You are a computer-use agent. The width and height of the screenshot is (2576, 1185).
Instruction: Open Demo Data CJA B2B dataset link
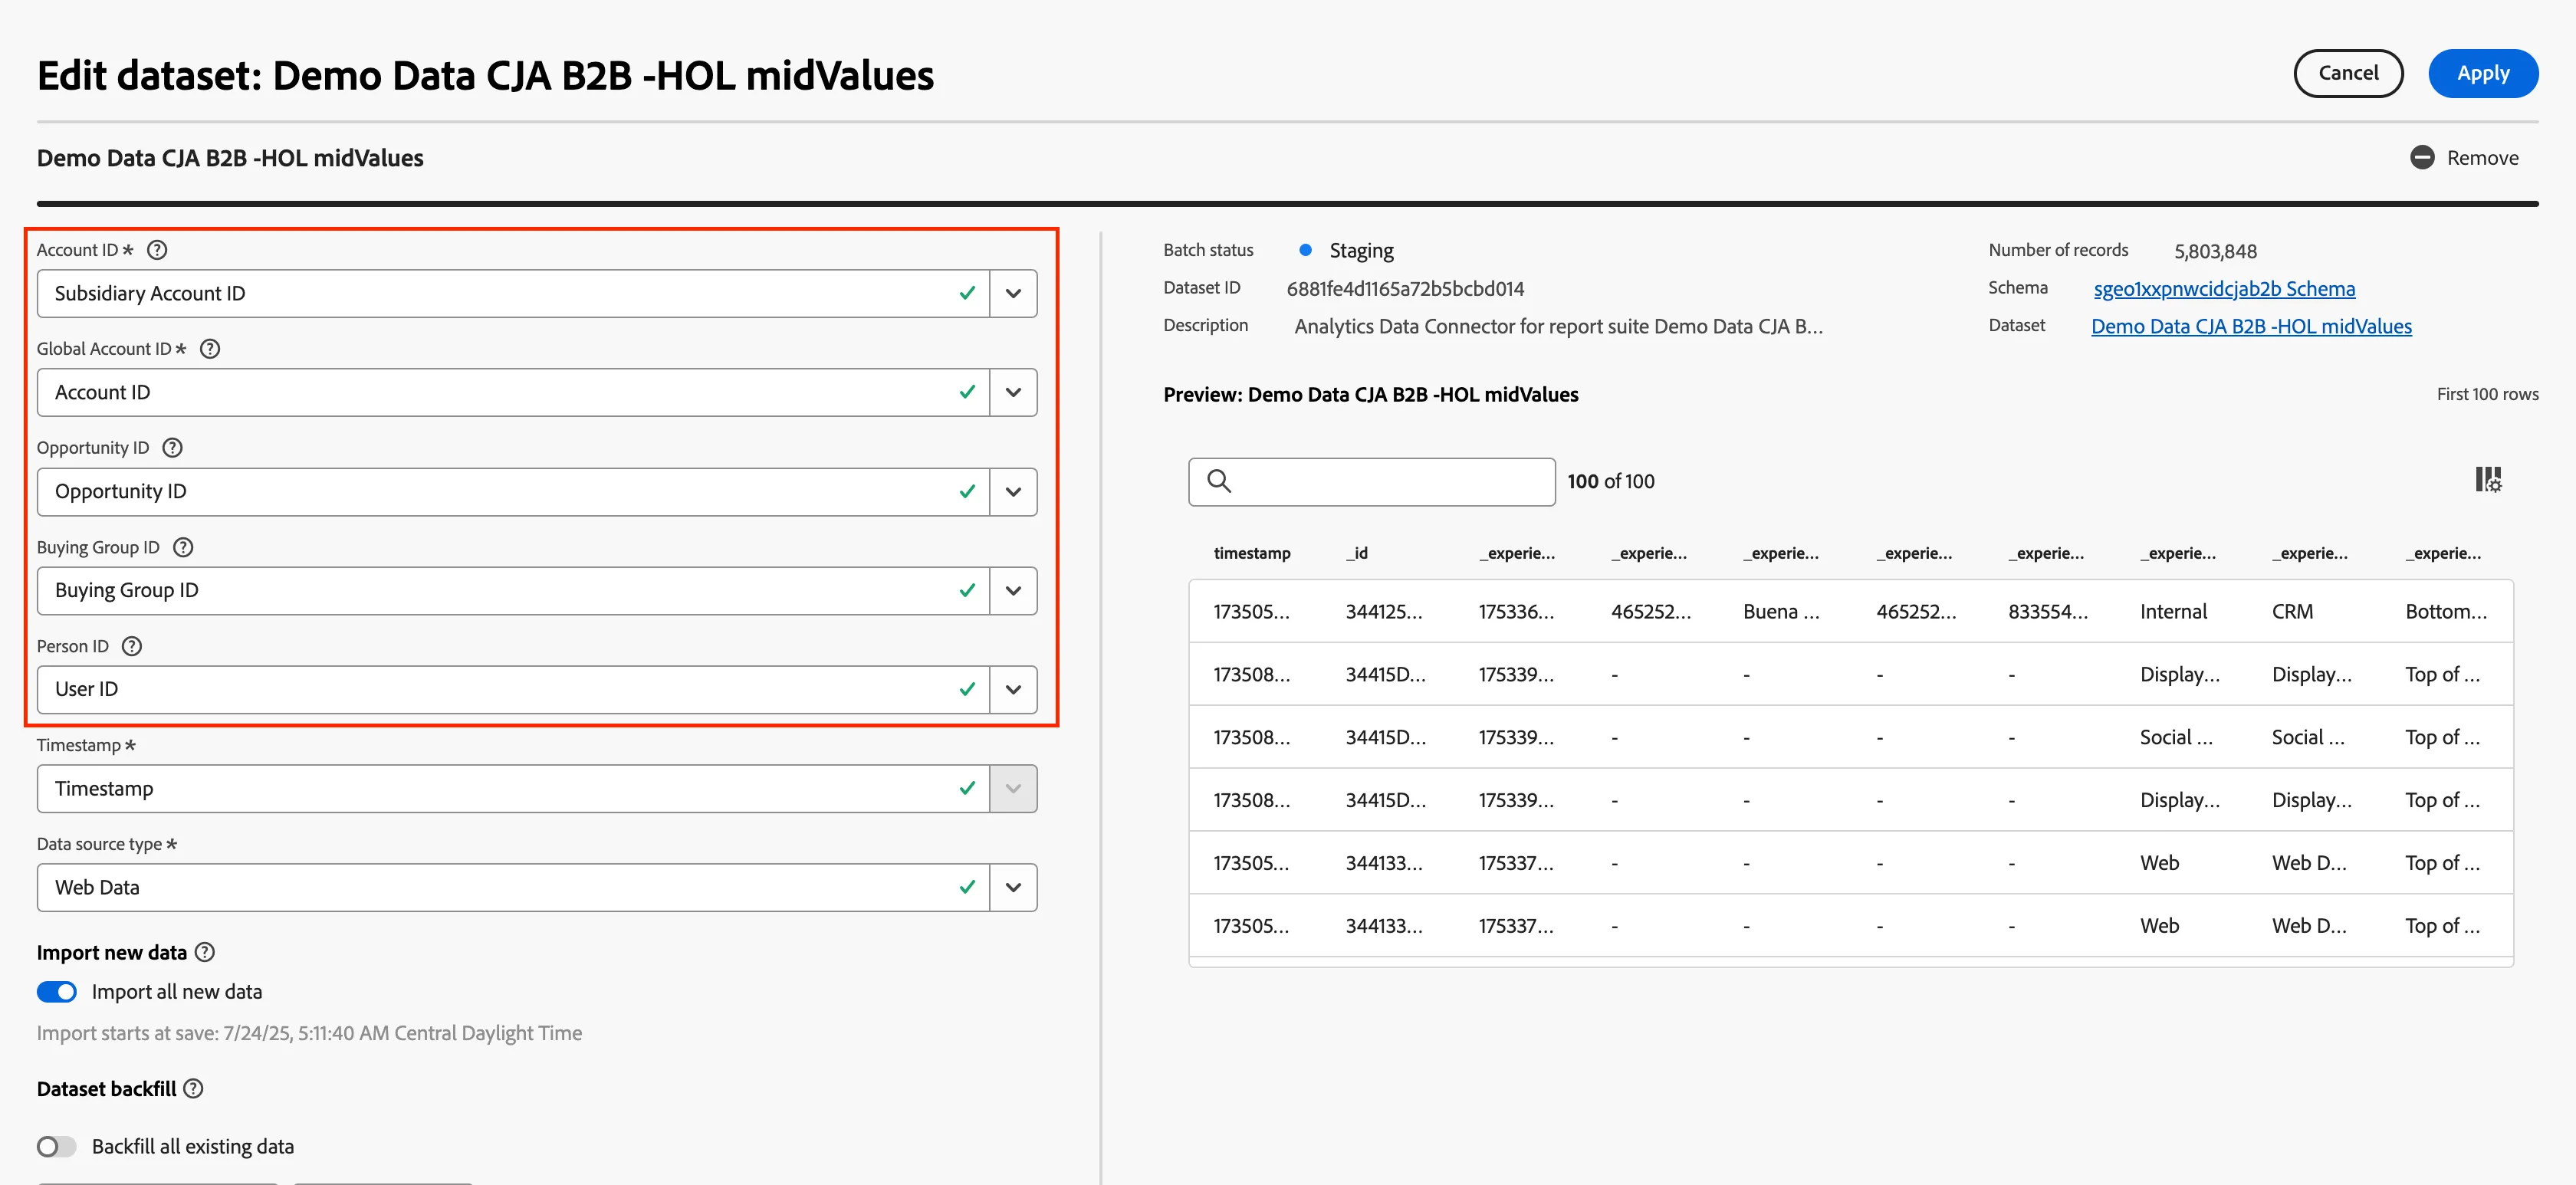pos(2251,326)
